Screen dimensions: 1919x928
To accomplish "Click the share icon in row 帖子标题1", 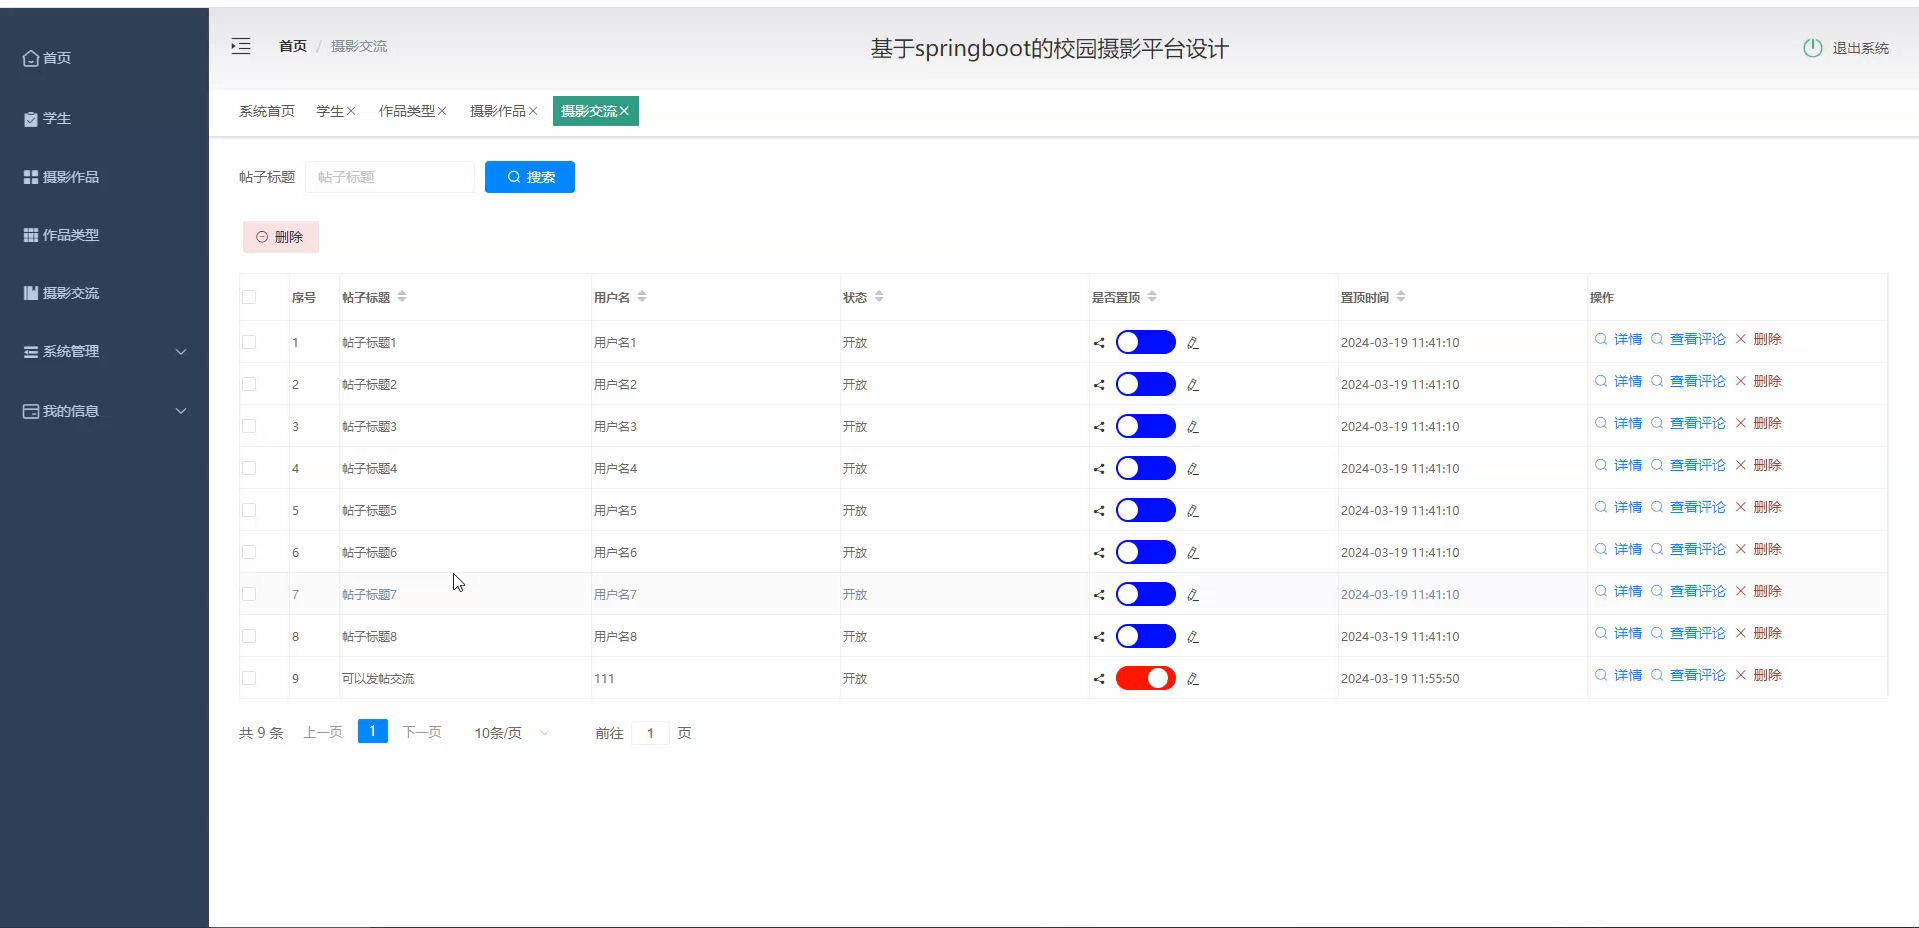I will pyautogui.click(x=1099, y=343).
